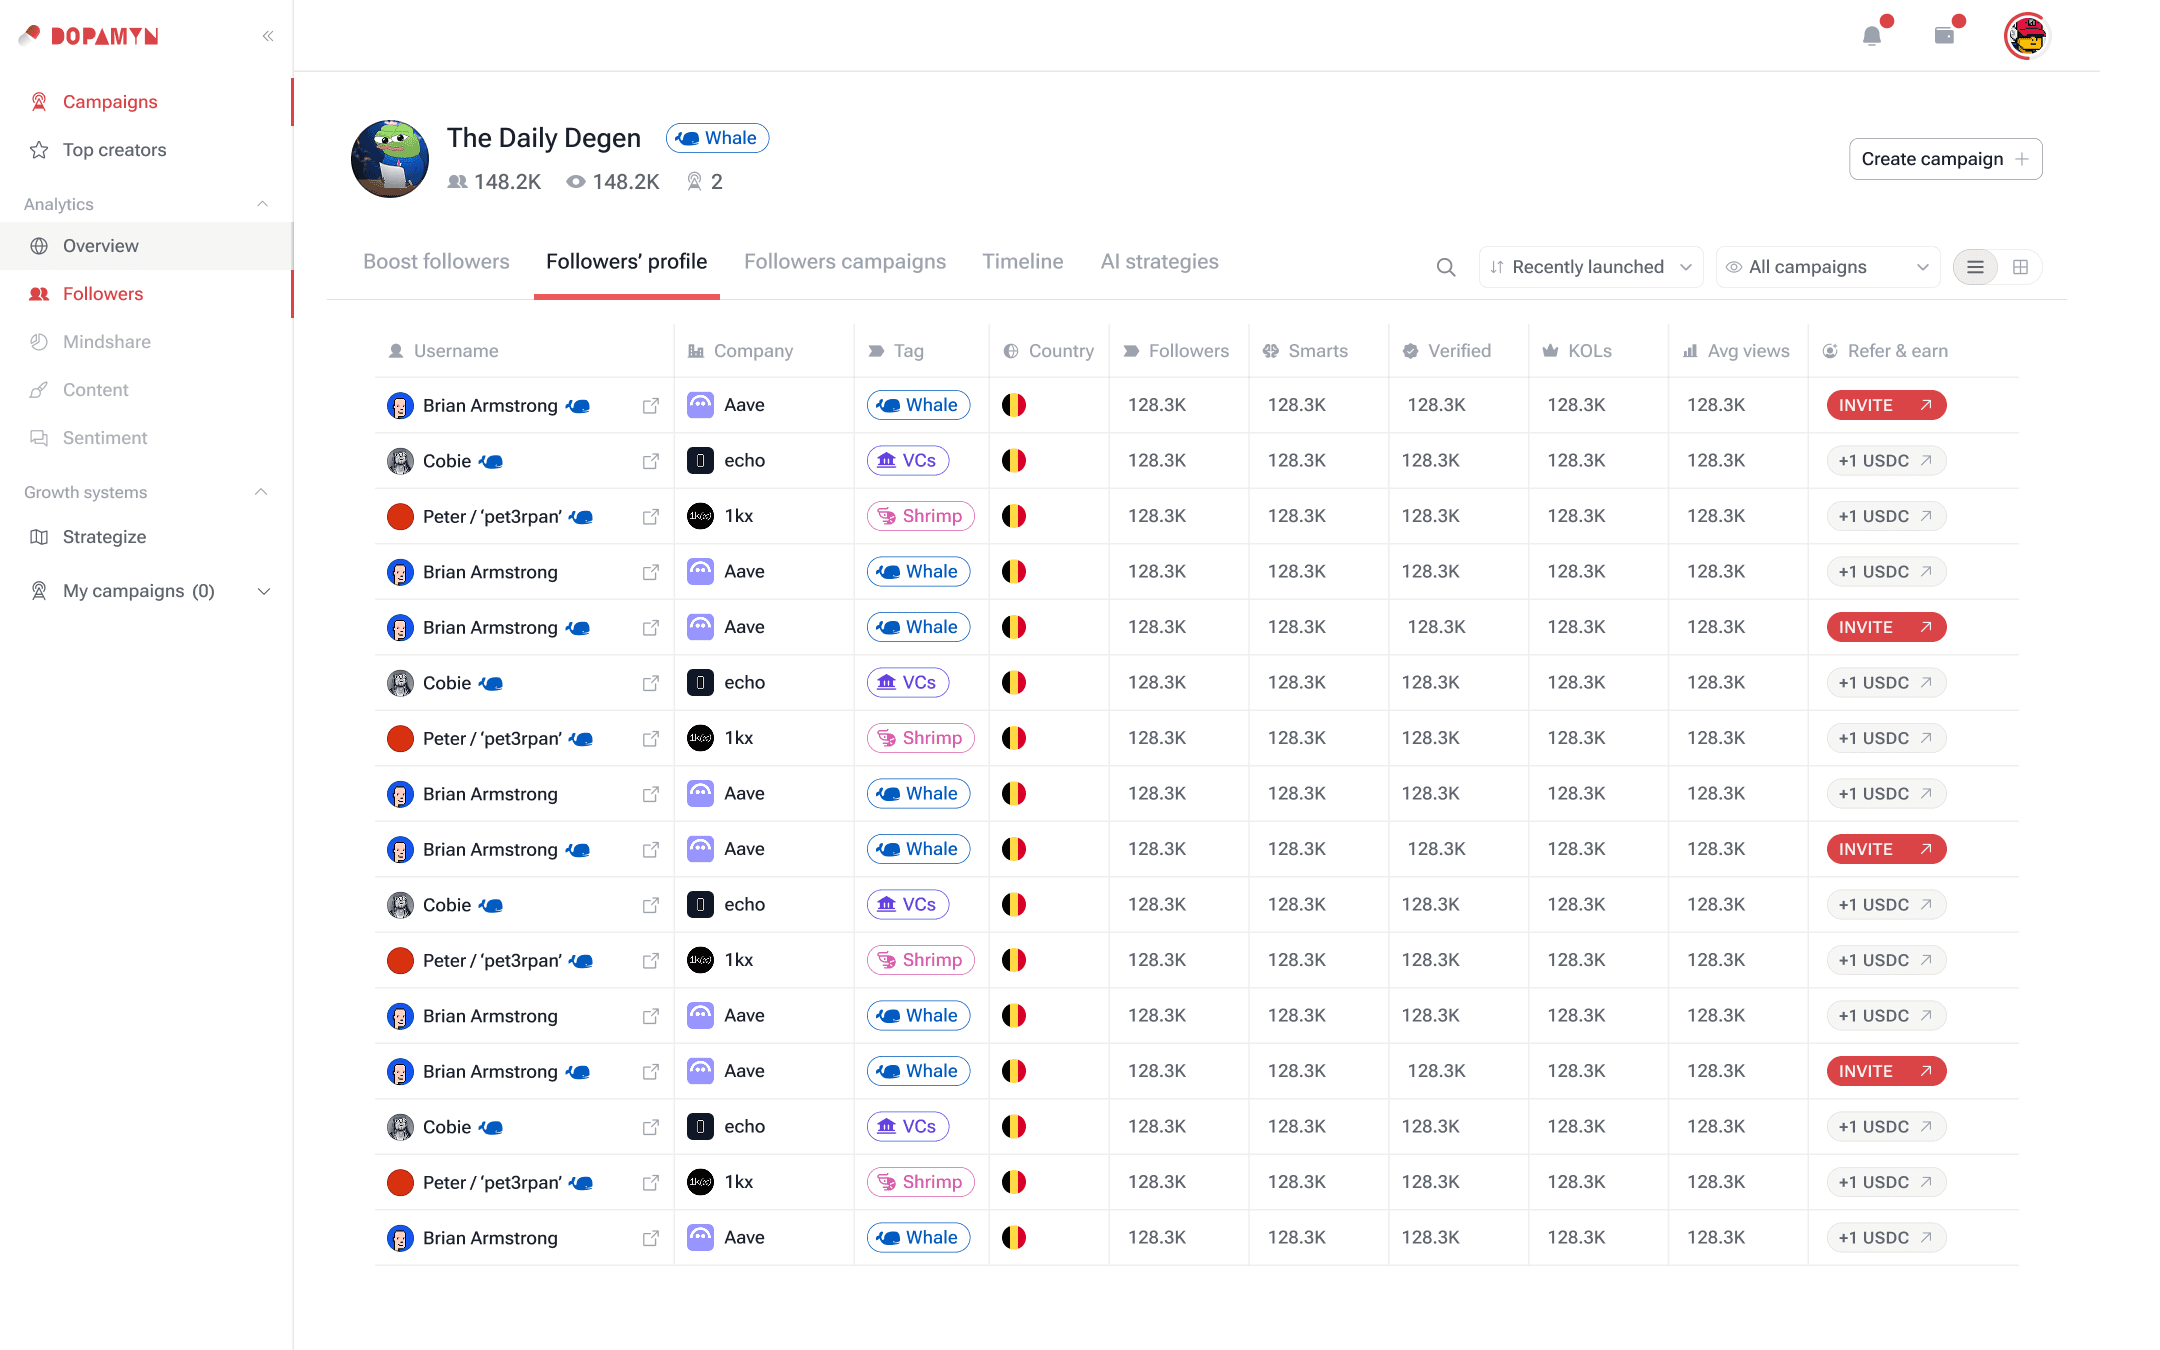Image resolution: width=2160 pixels, height=1350 pixels.
Task: Open the notifications bell icon
Action: (1872, 36)
